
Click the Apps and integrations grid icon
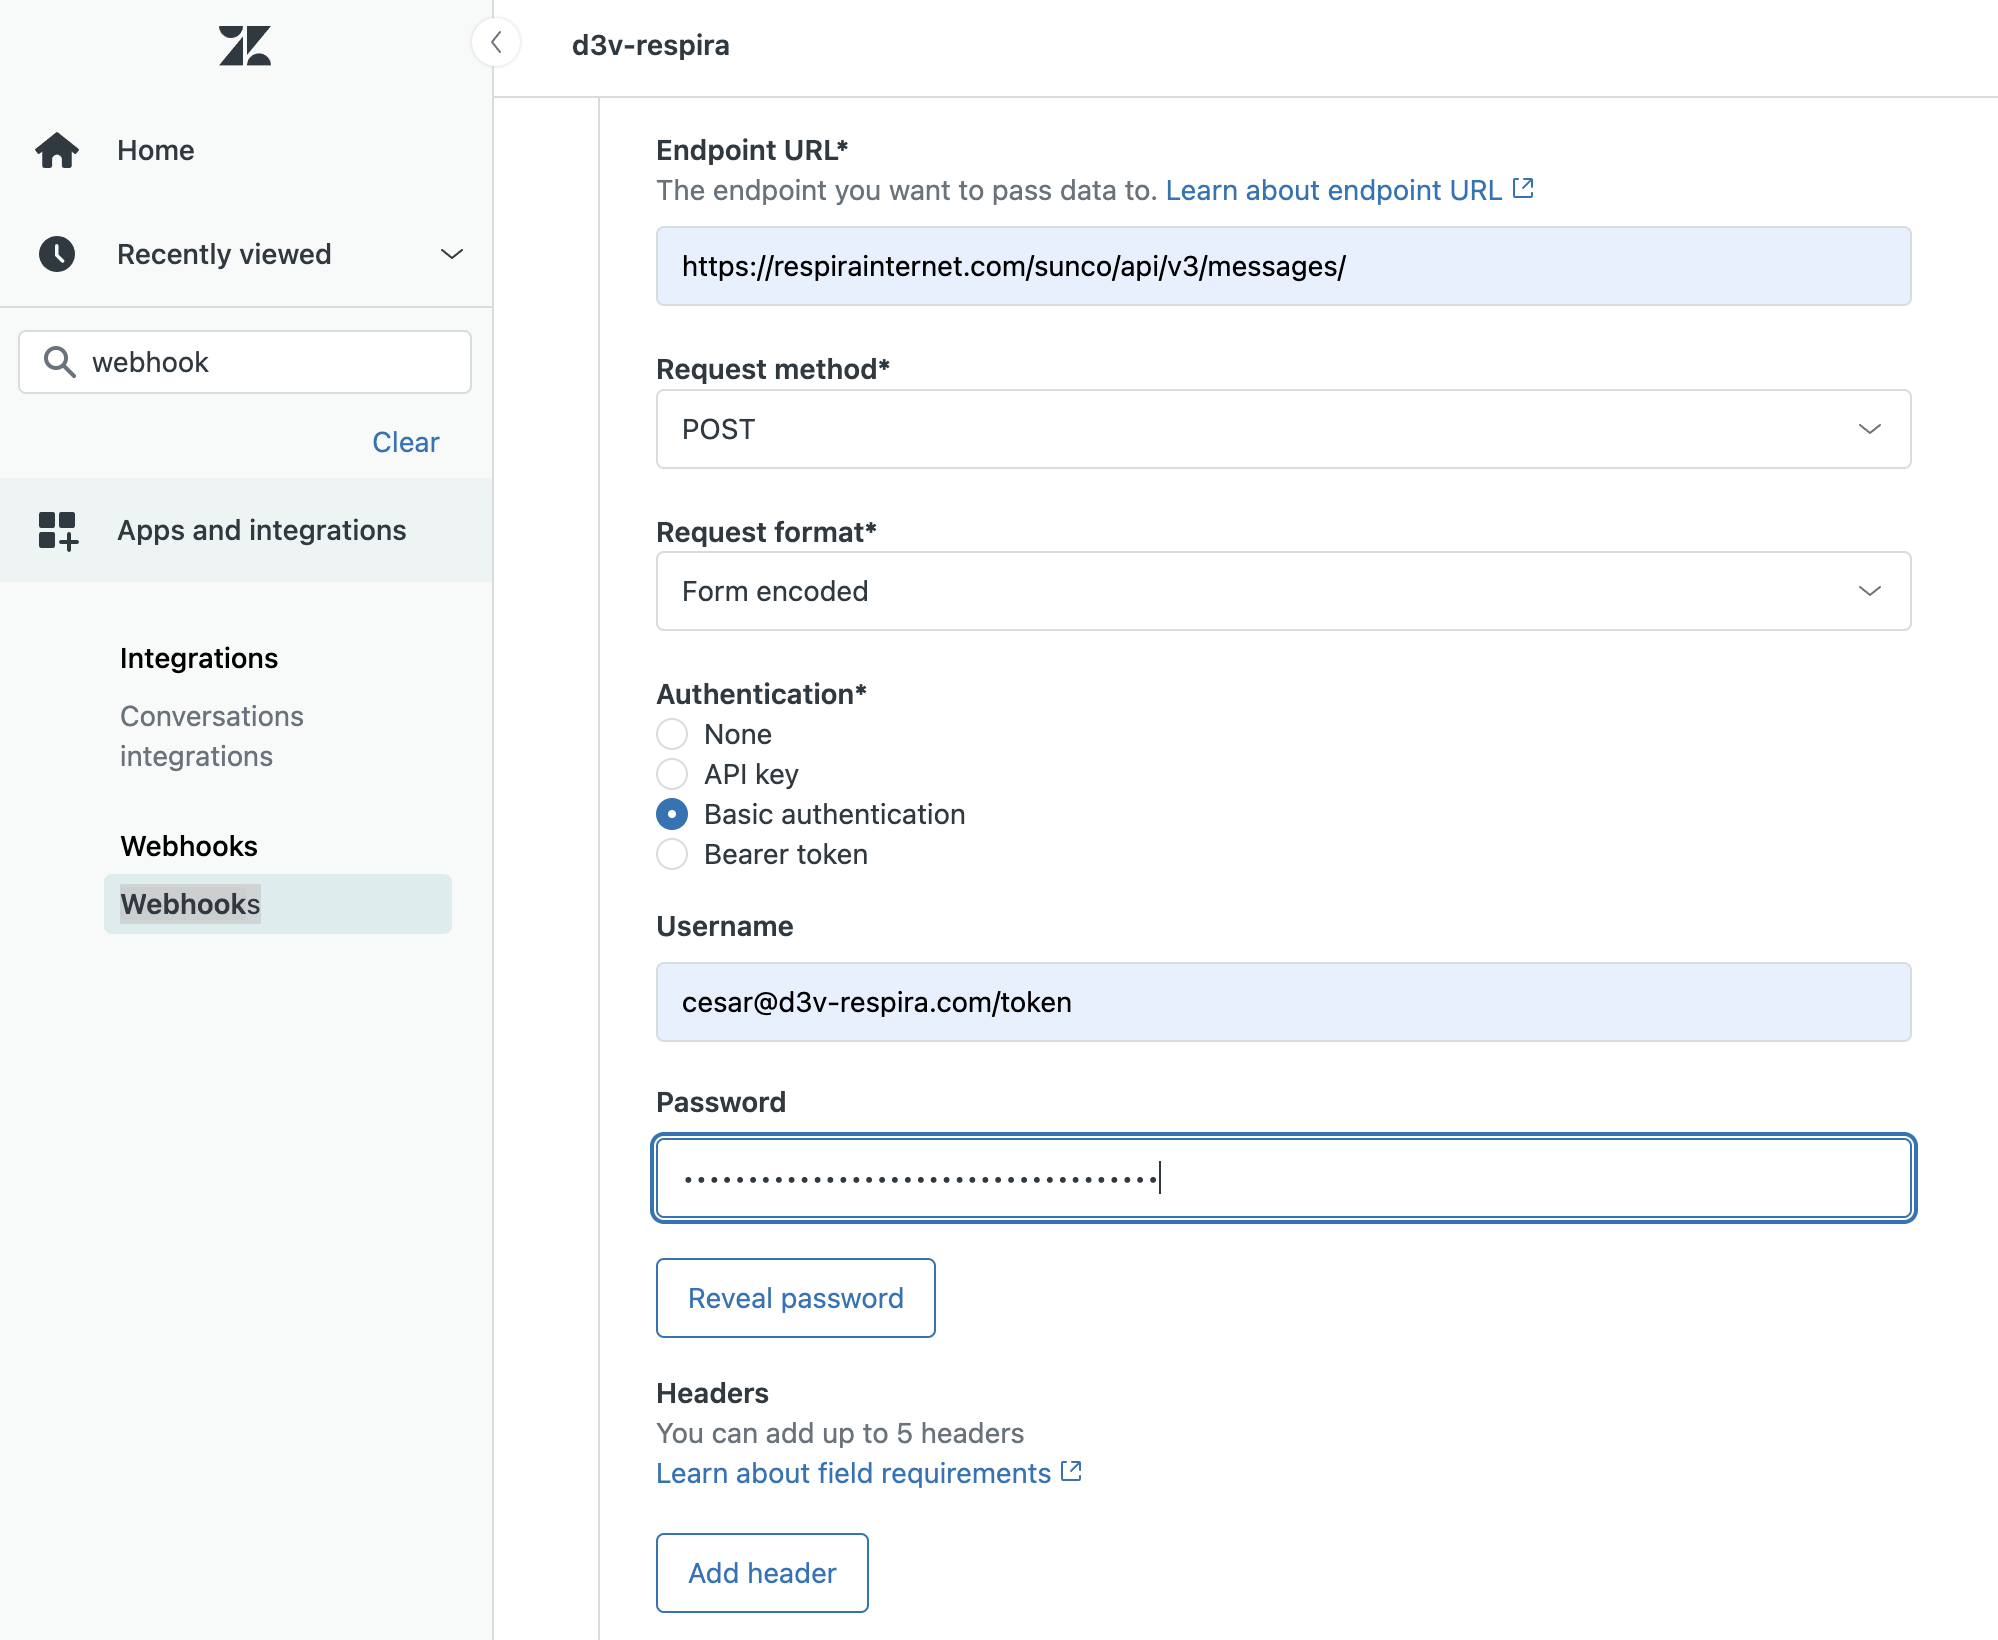tap(57, 530)
